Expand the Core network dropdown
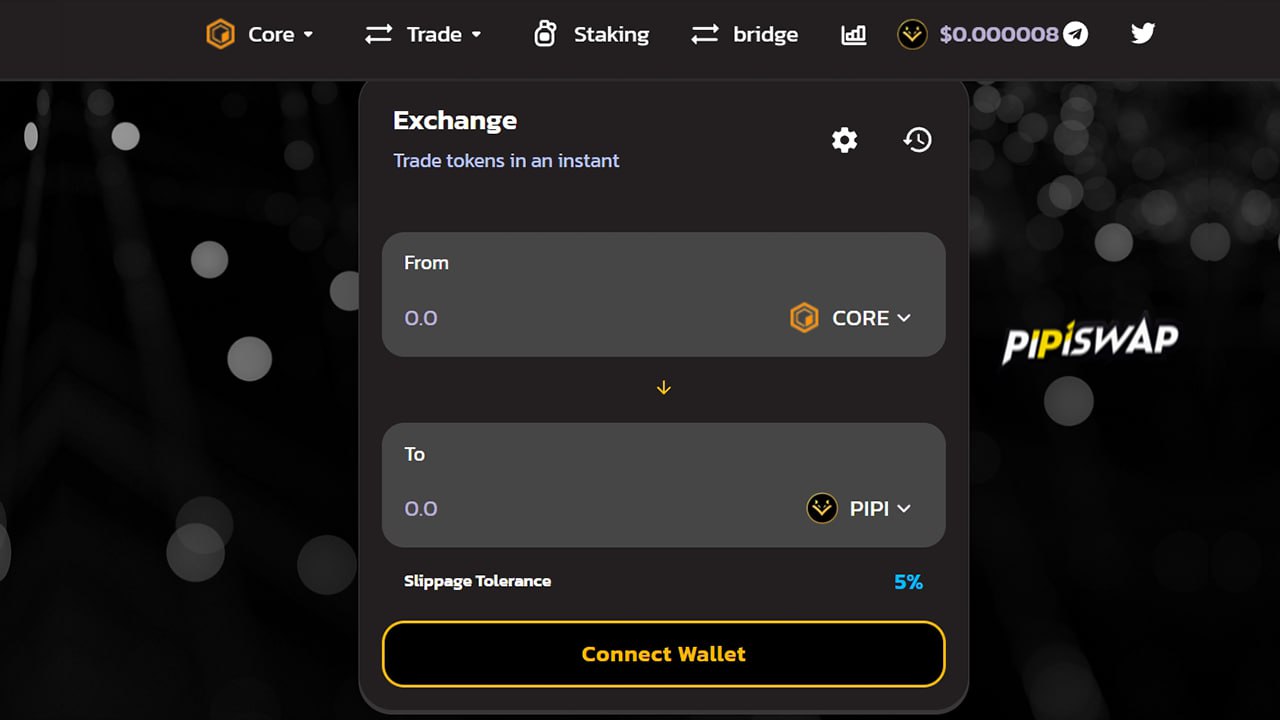Image resolution: width=1280 pixels, height=720 pixels. point(260,35)
